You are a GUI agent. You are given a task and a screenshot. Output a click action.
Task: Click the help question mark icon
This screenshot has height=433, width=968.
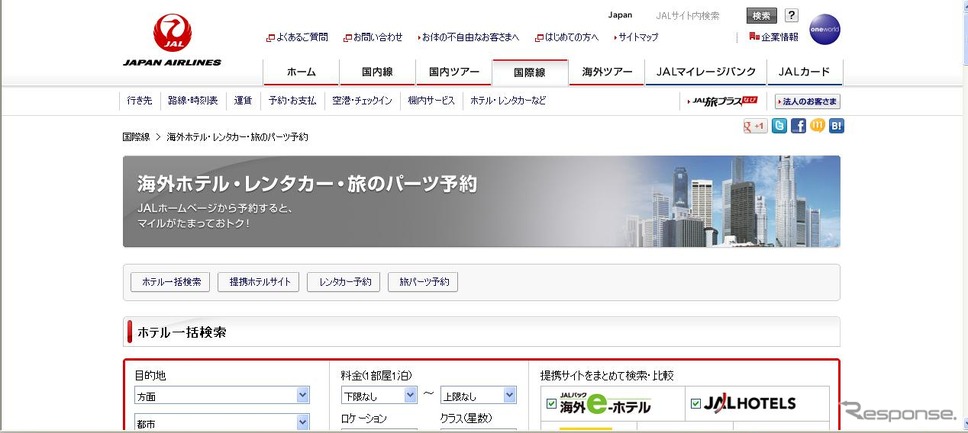(x=791, y=16)
